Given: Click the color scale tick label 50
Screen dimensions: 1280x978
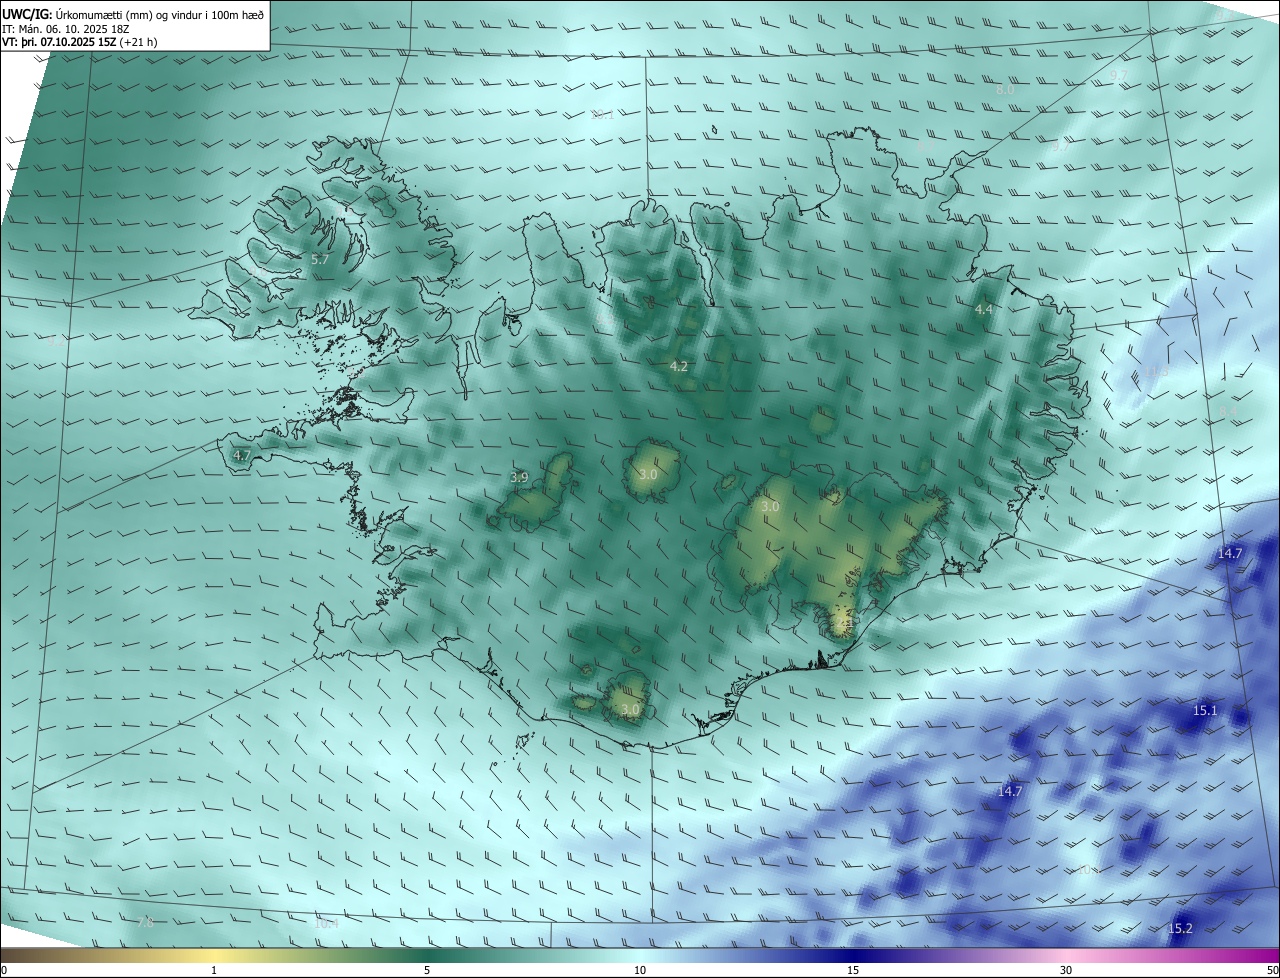Looking at the screenshot, I should pos(1273,970).
